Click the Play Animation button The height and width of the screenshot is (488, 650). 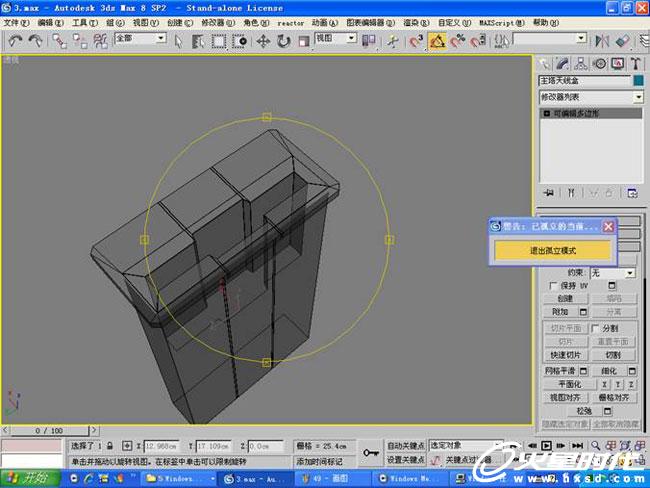tap(546, 446)
